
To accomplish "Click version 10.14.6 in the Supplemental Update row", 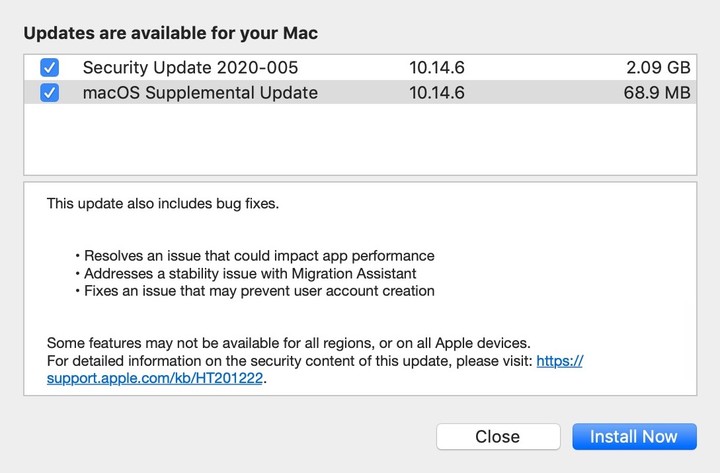I will [436, 93].
